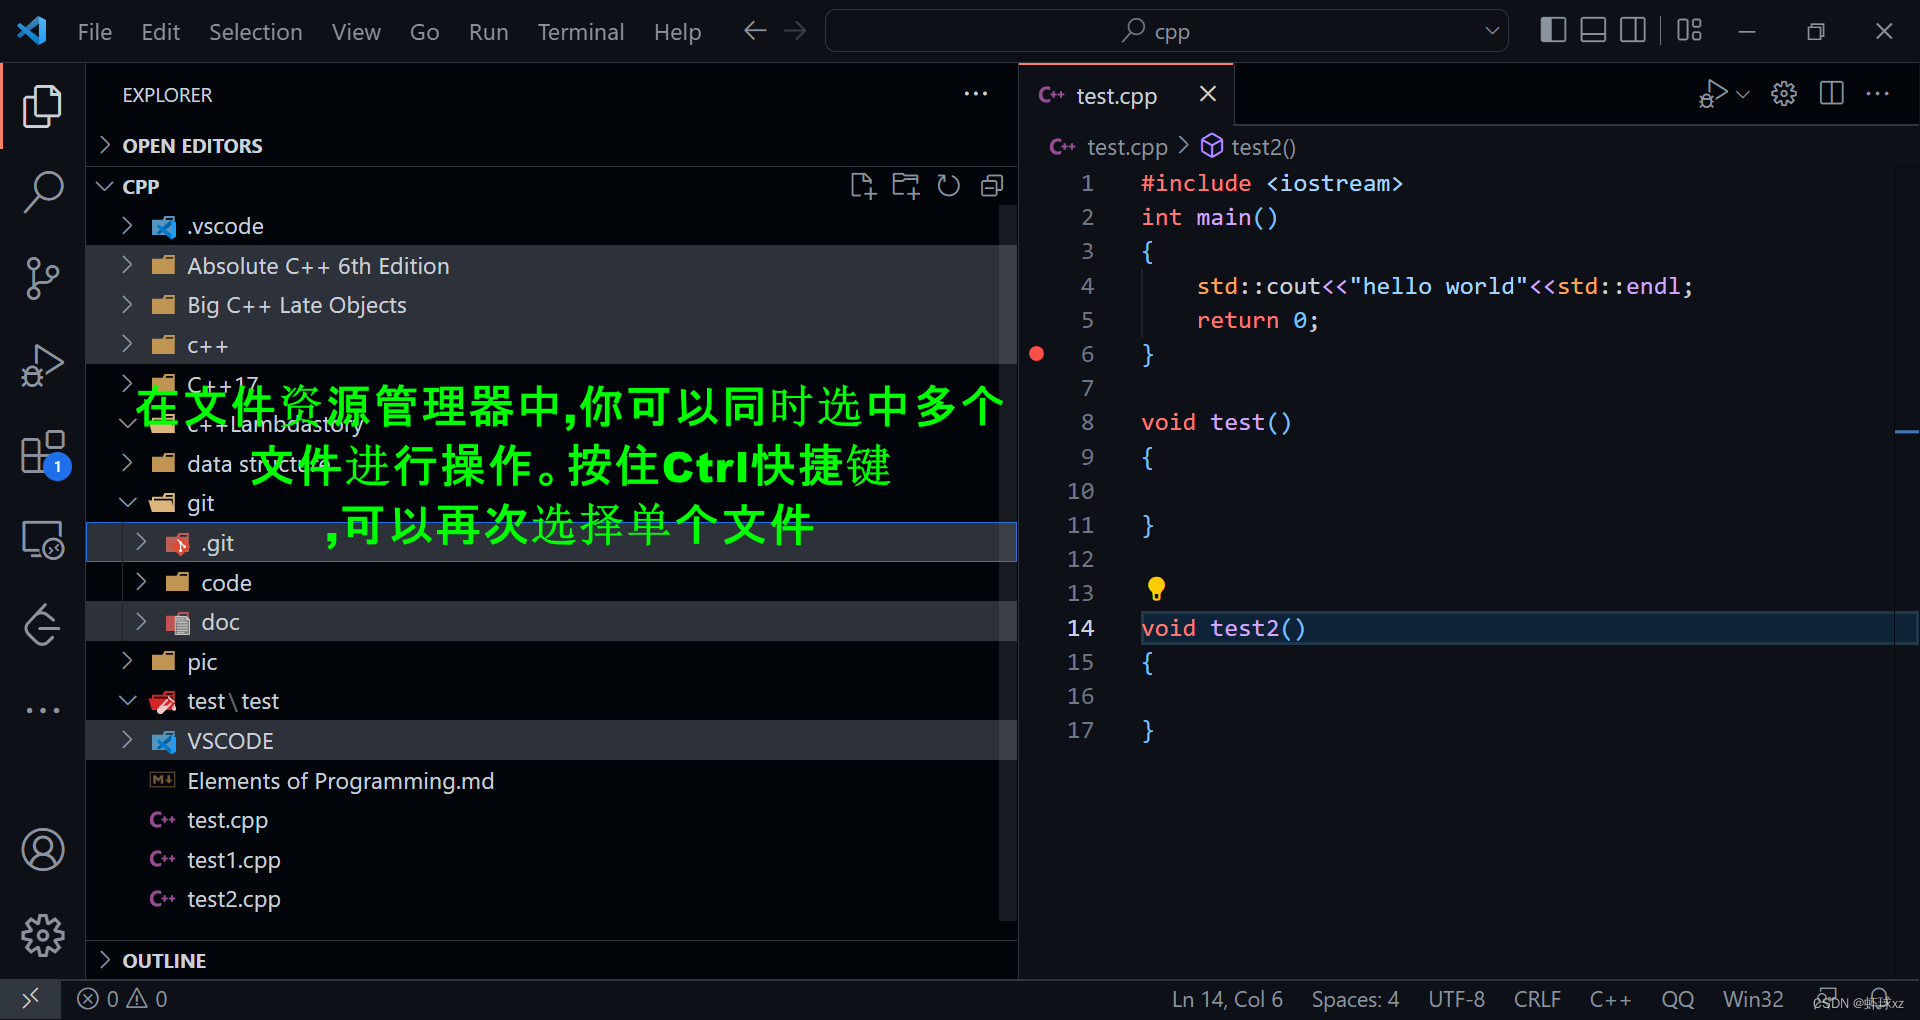Create a new file in CPP folder
The image size is (1920, 1020).
click(x=862, y=186)
